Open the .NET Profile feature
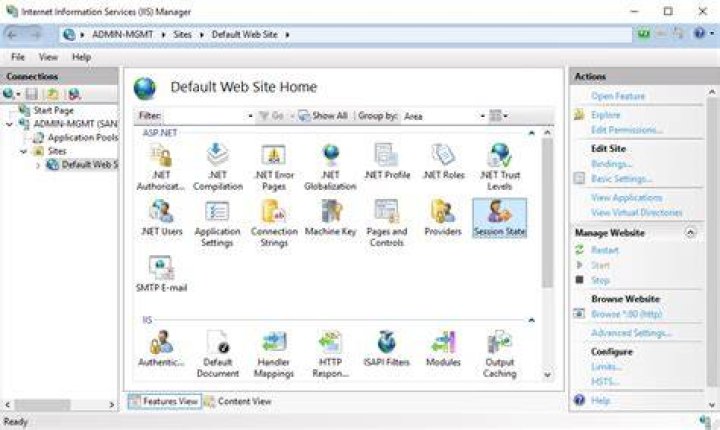Image resolution: width=720 pixels, height=430 pixels. coord(387,162)
